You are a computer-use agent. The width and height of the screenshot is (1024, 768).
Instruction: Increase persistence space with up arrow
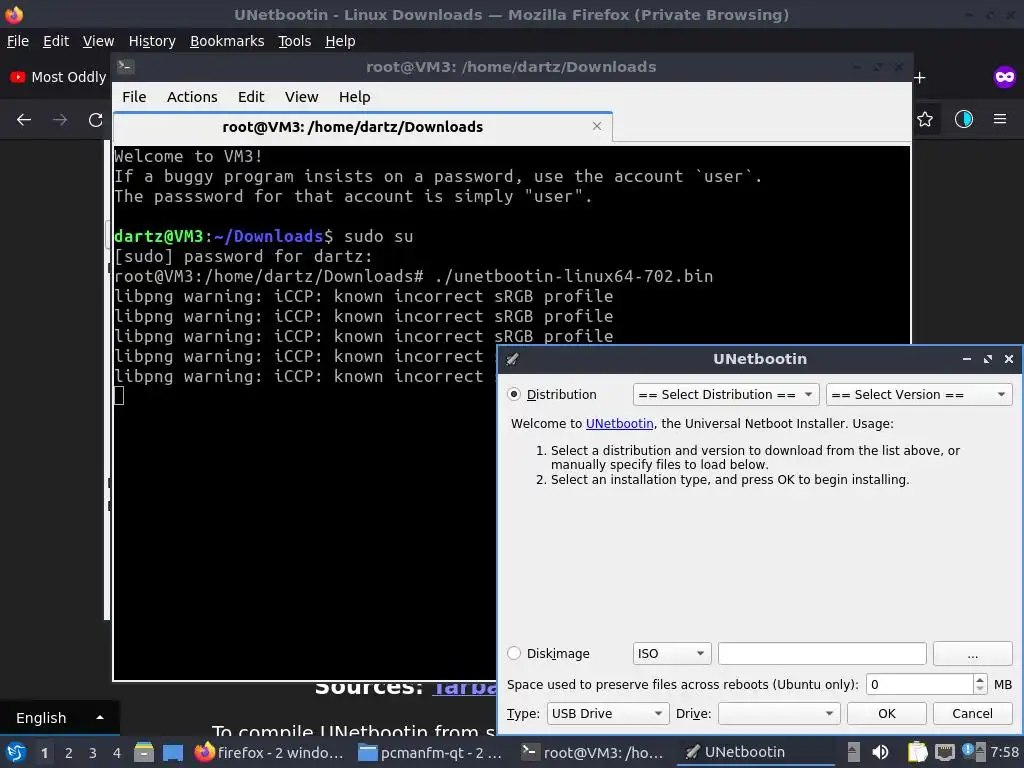980,679
